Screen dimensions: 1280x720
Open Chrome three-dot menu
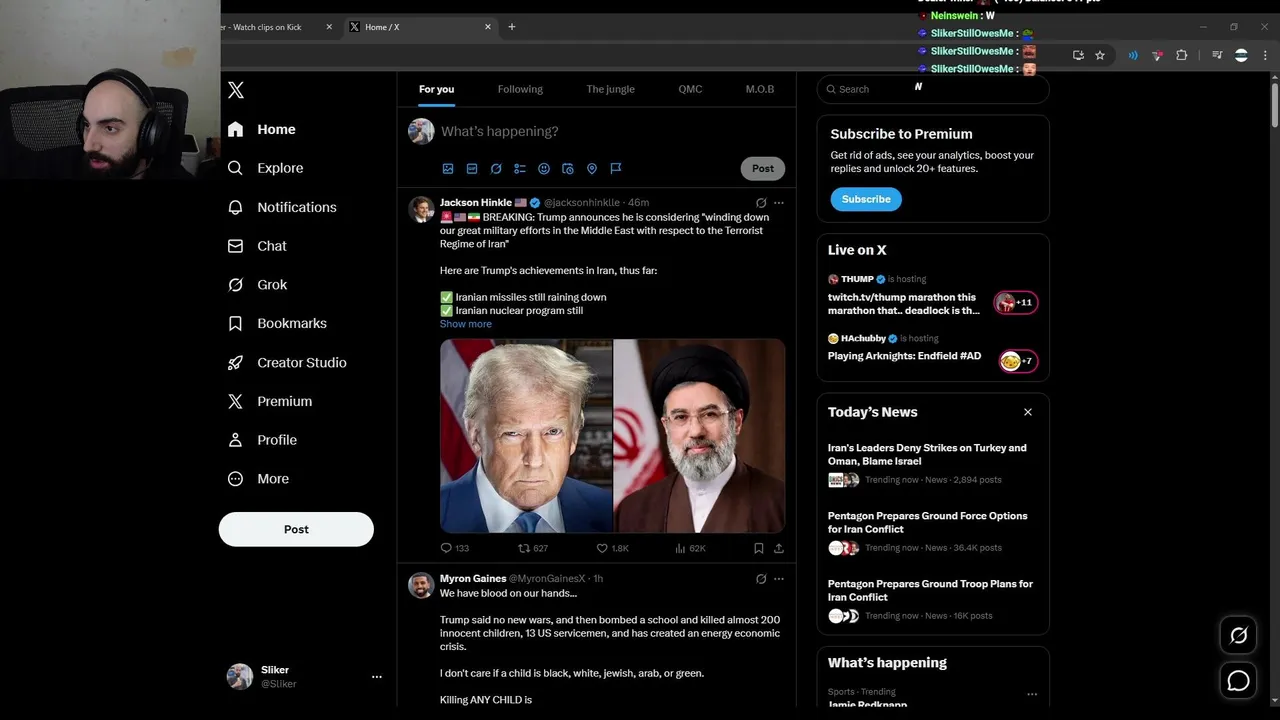coord(1265,56)
